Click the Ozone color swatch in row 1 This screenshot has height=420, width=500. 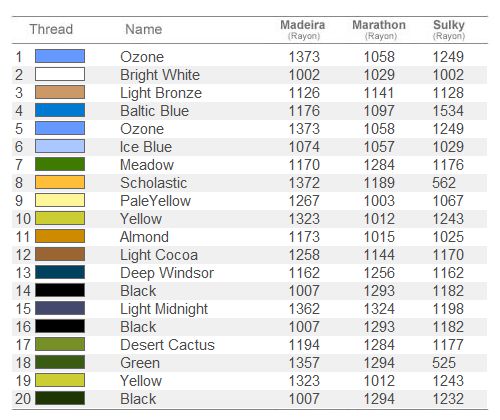point(60,56)
